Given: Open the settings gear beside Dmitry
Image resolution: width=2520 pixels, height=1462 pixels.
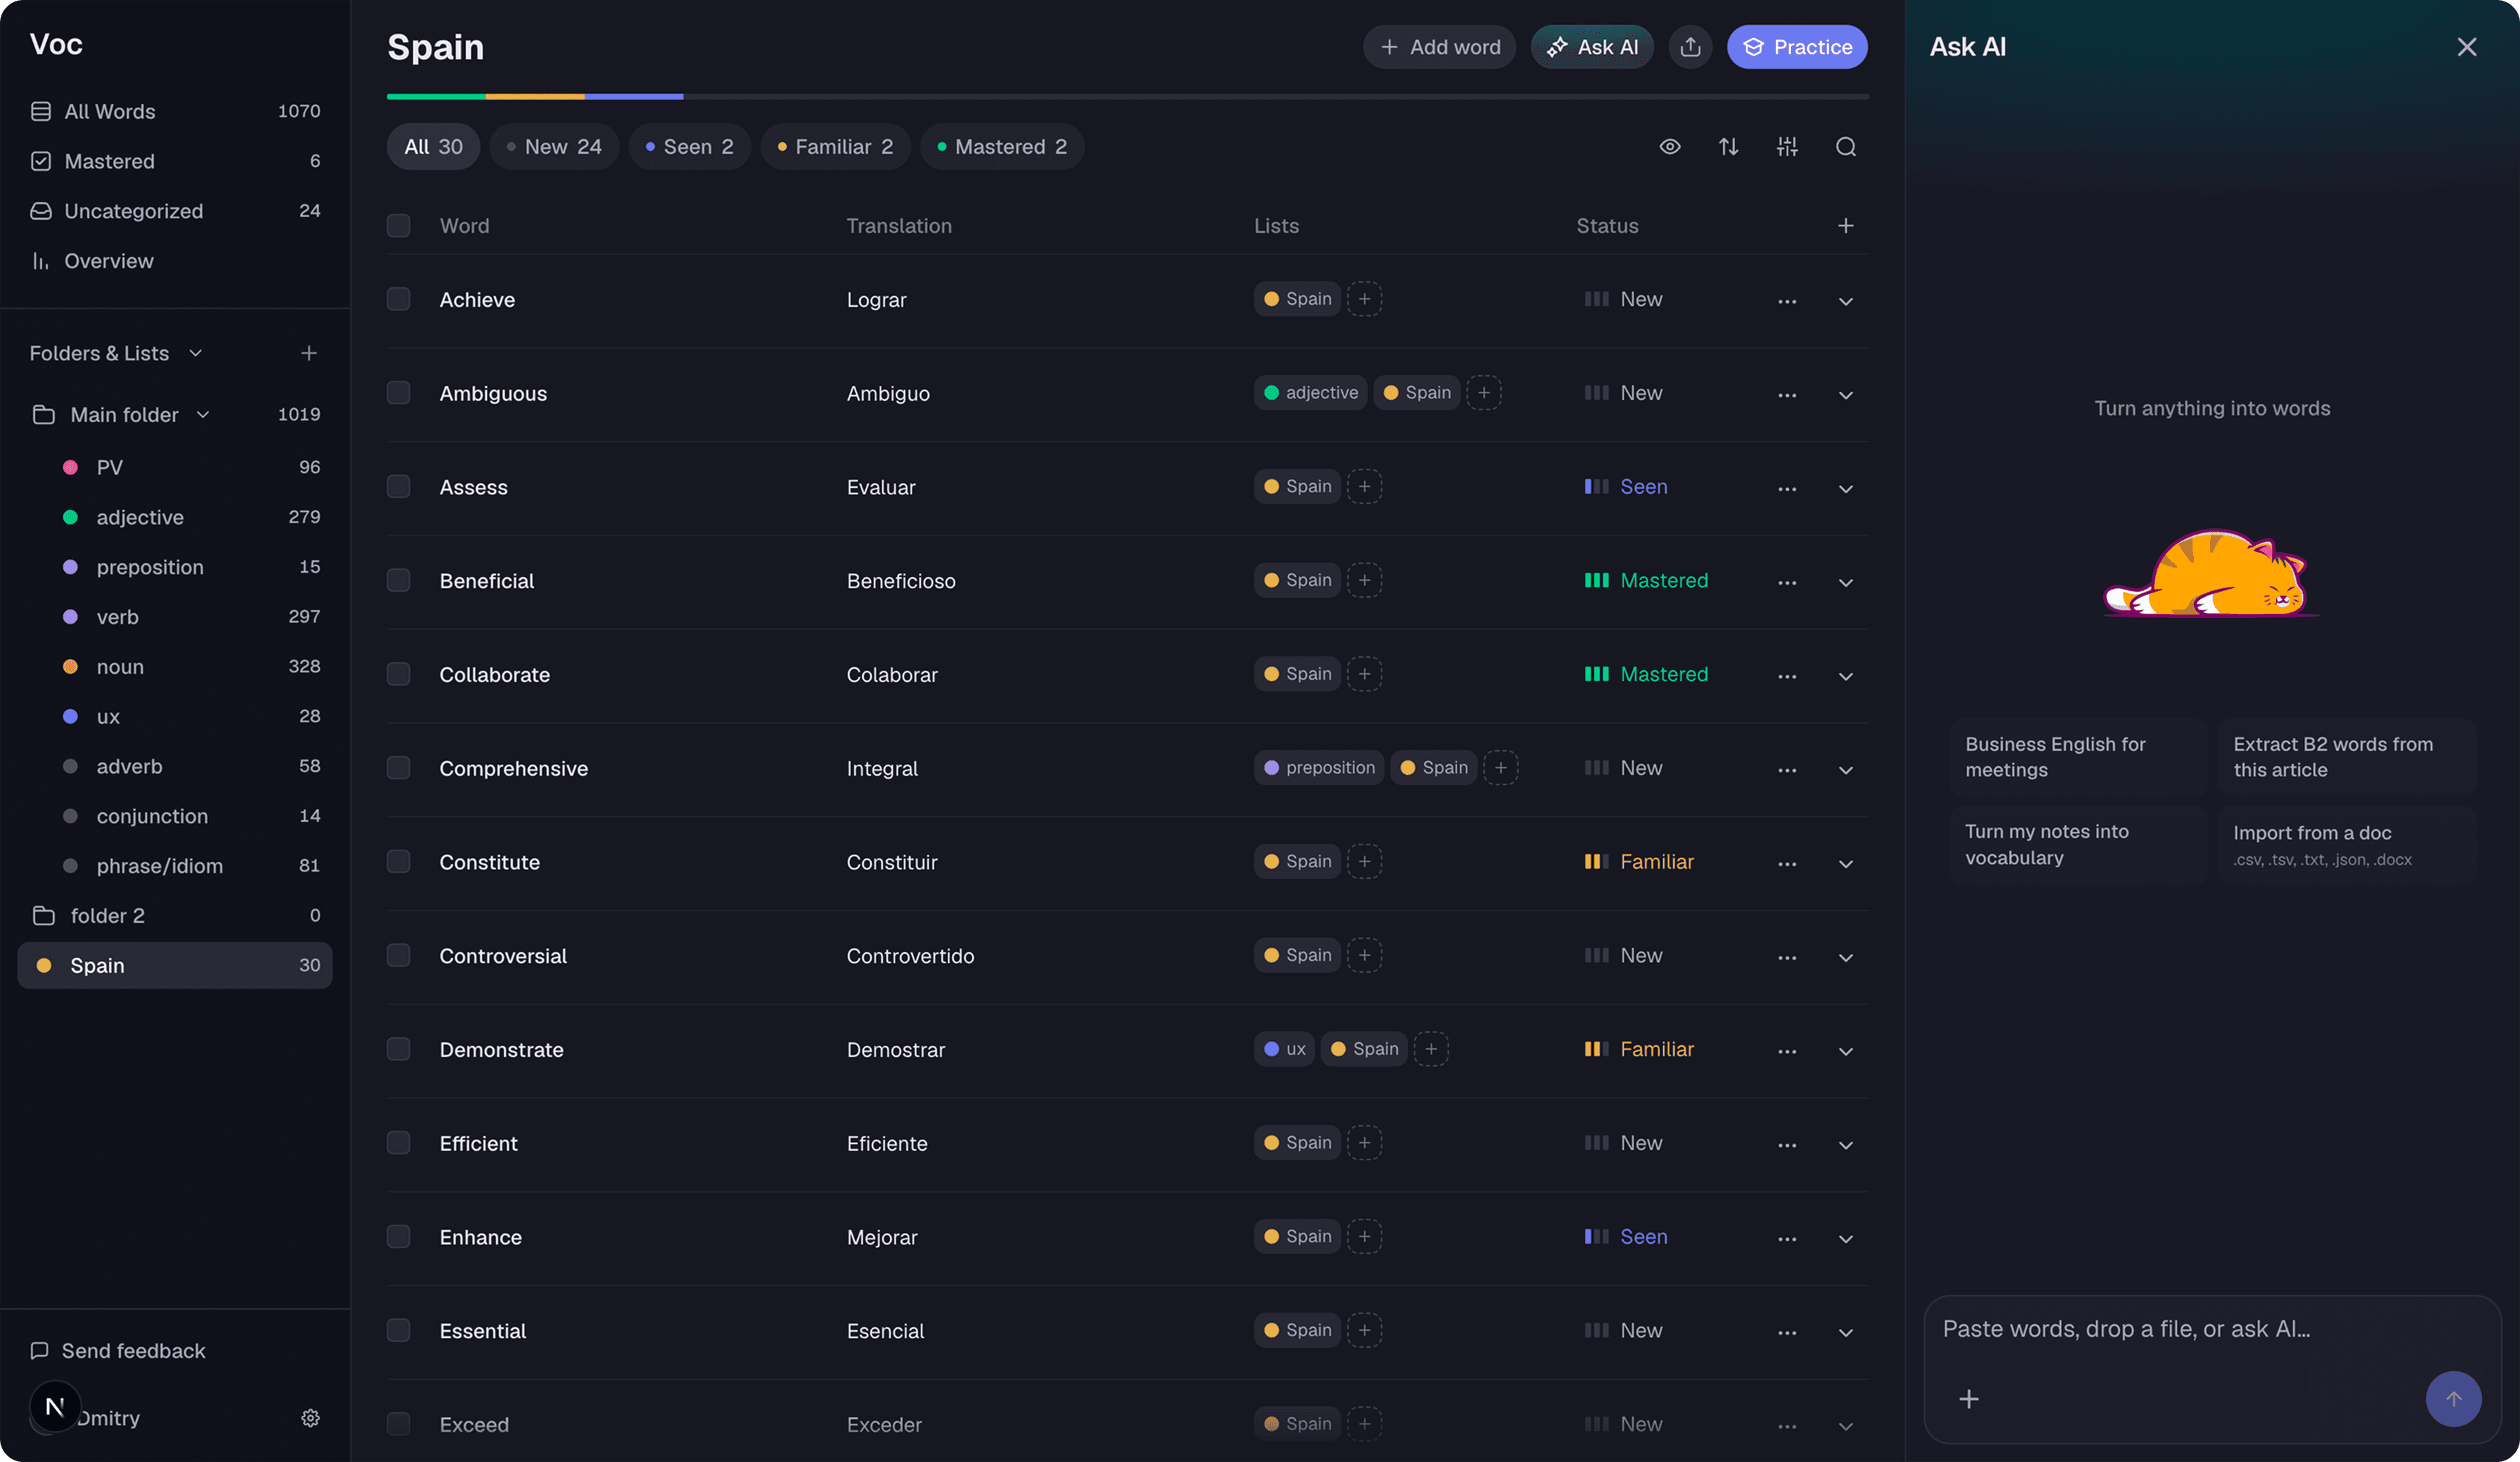Looking at the screenshot, I should 310,1418.
